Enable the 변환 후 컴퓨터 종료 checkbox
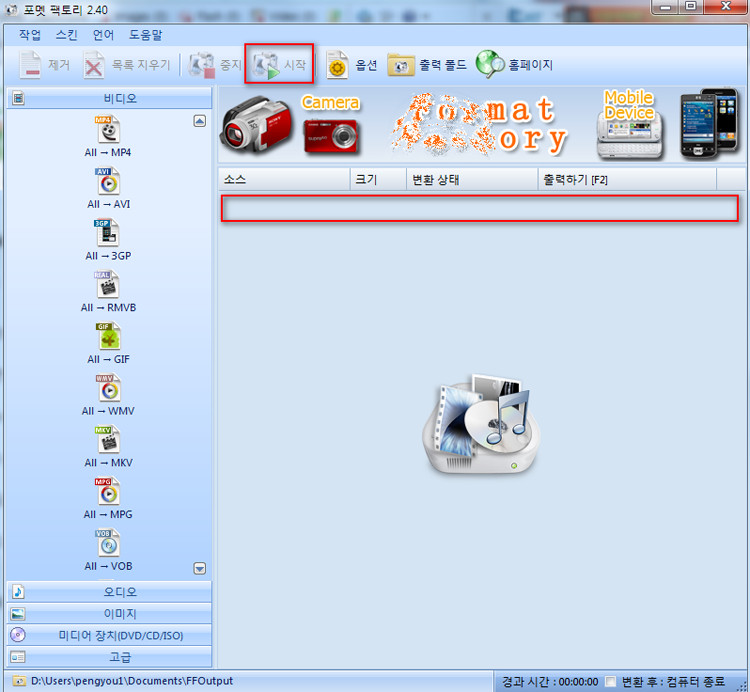The width and height of the screenshot is (750, 692). tap(610, 681)
